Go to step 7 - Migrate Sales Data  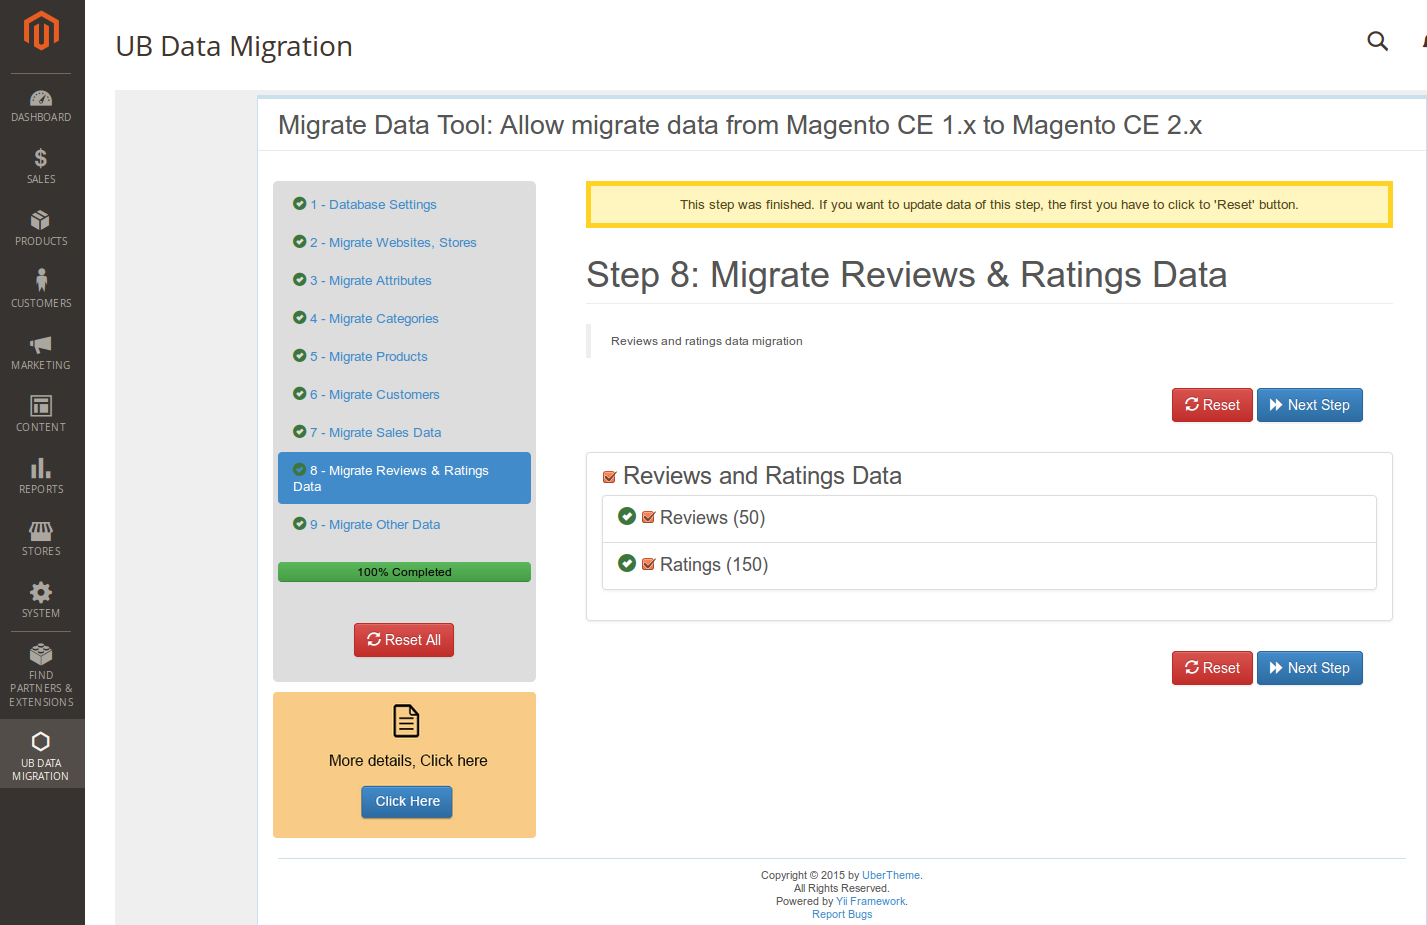375,432
